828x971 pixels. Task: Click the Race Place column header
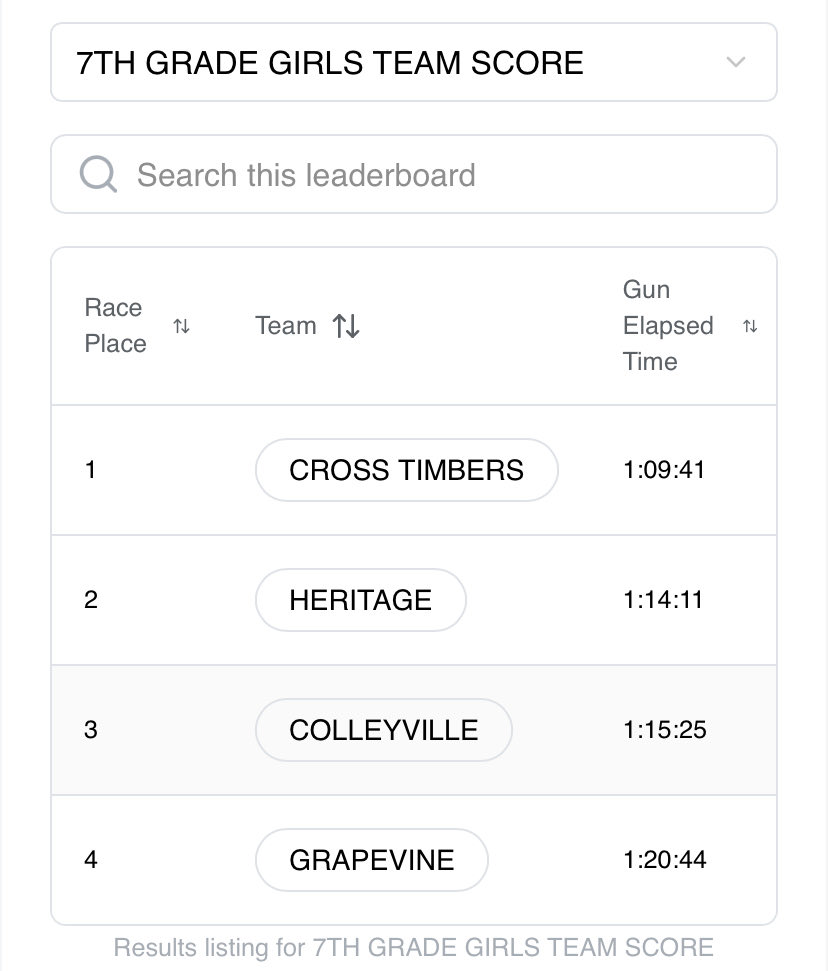(x=115, y=326)
